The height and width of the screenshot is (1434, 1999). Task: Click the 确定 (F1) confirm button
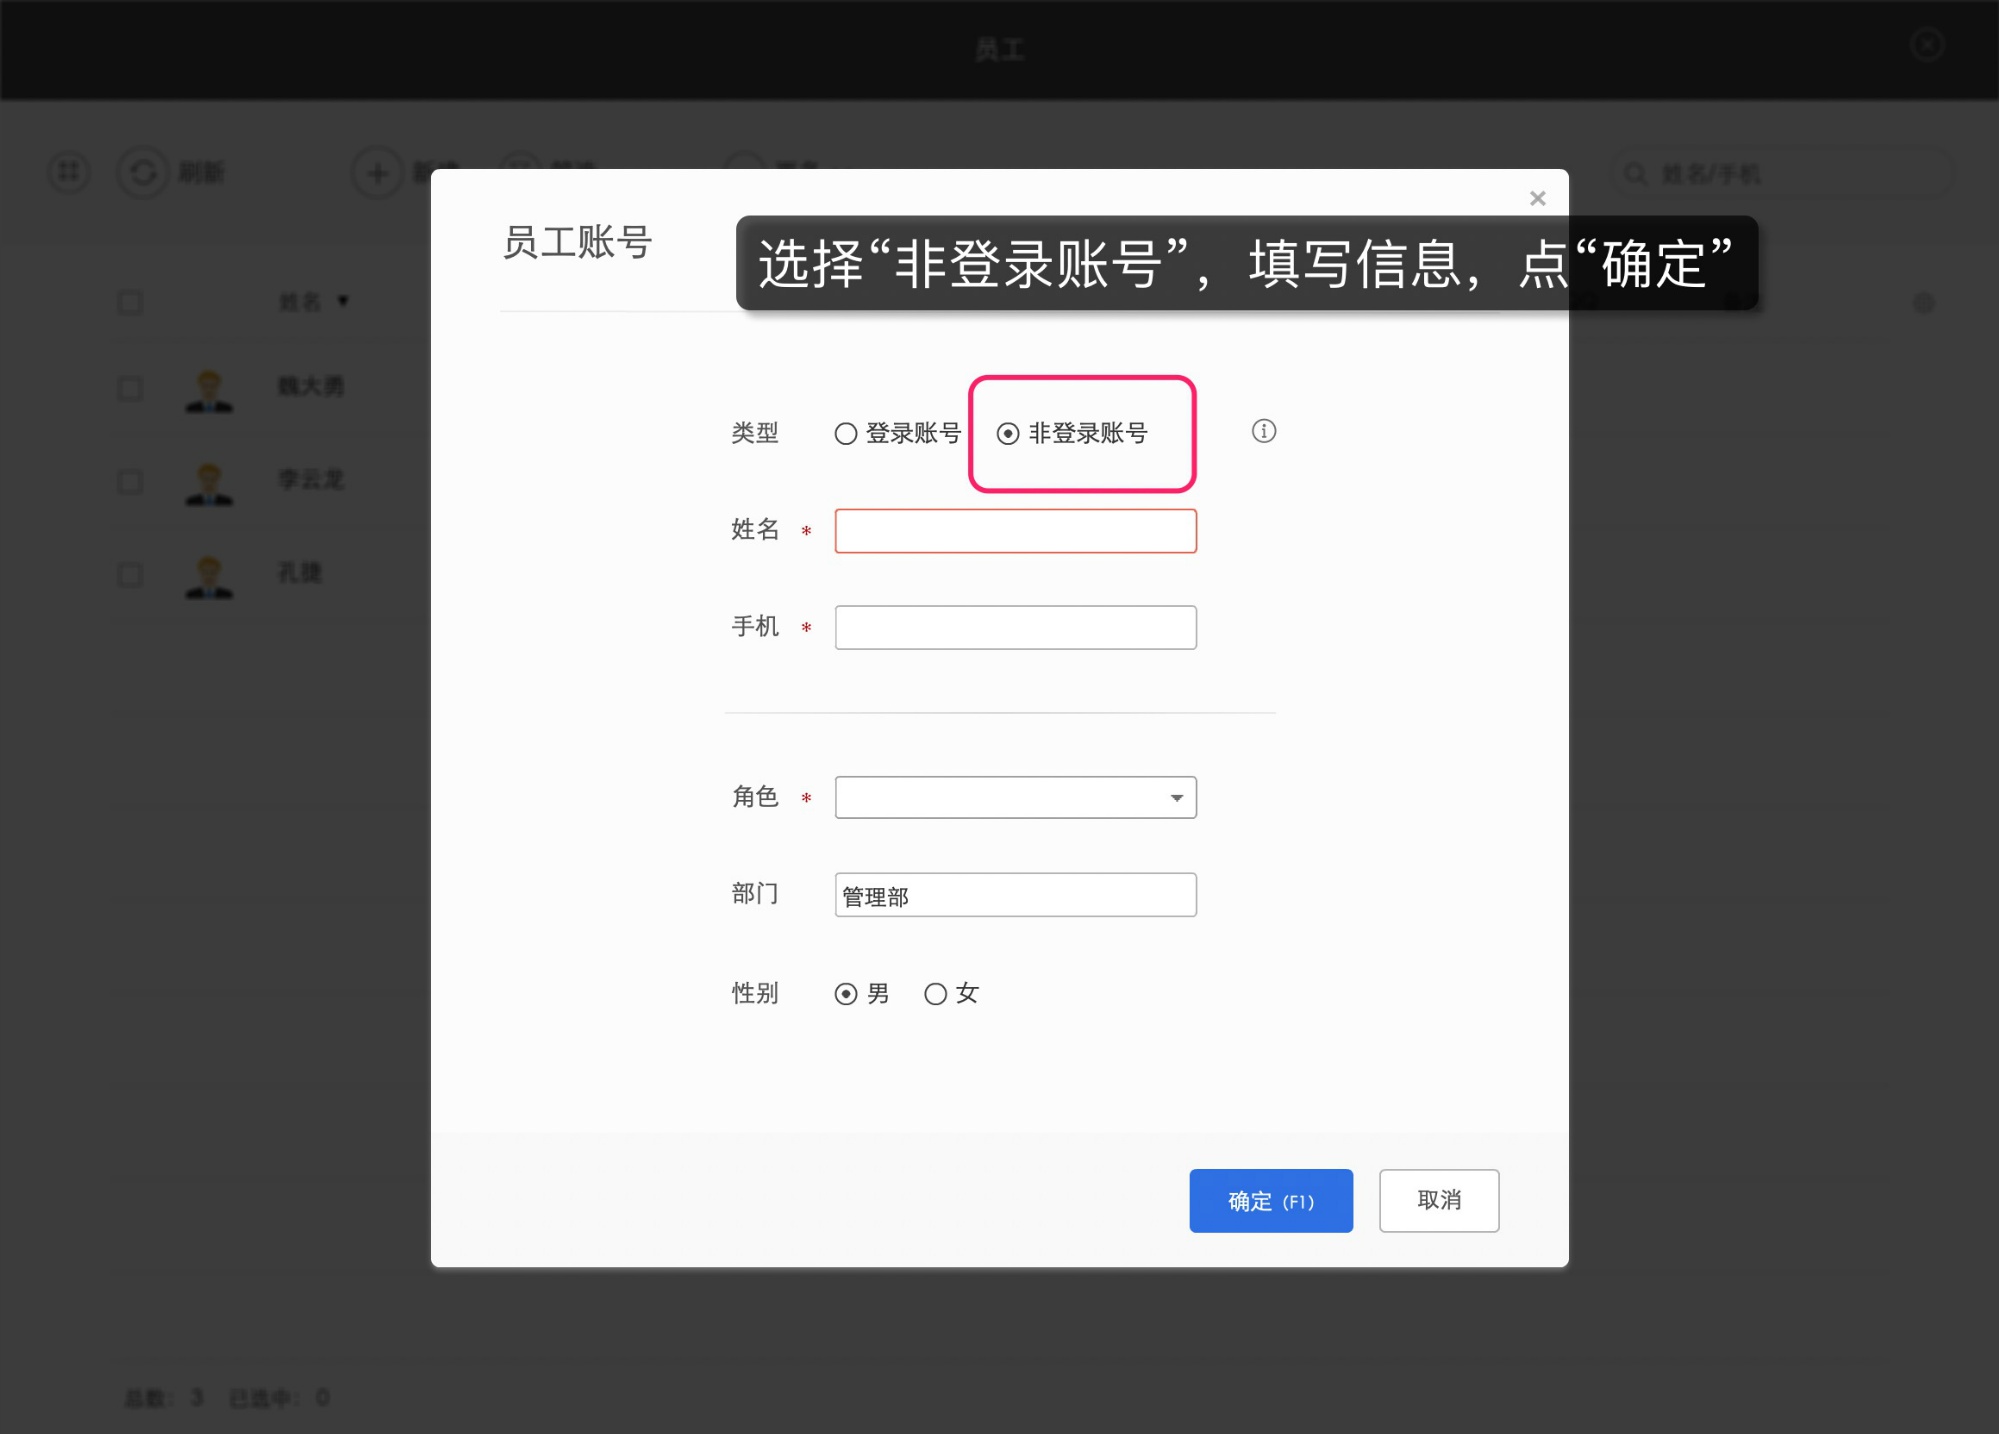(x=1270, y=1200)
